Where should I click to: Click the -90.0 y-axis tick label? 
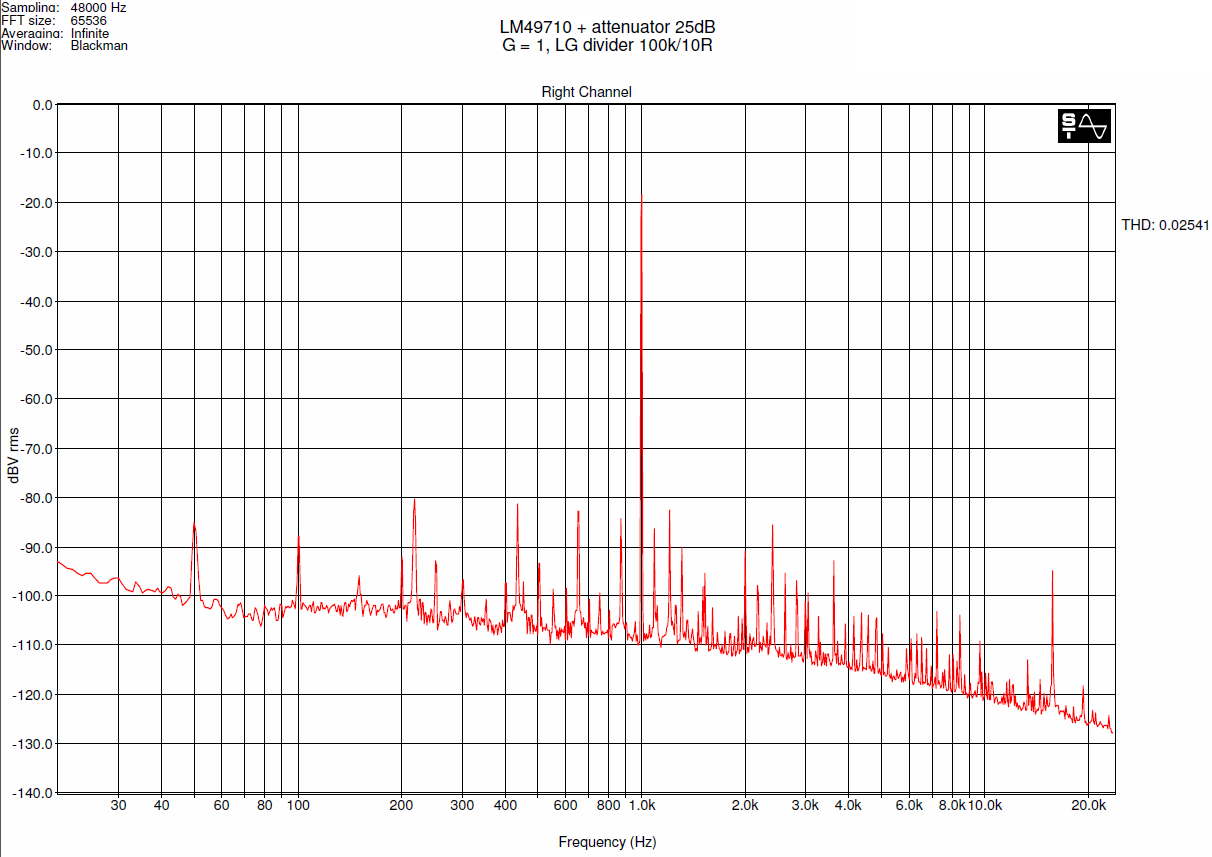(x=36, y=547)
